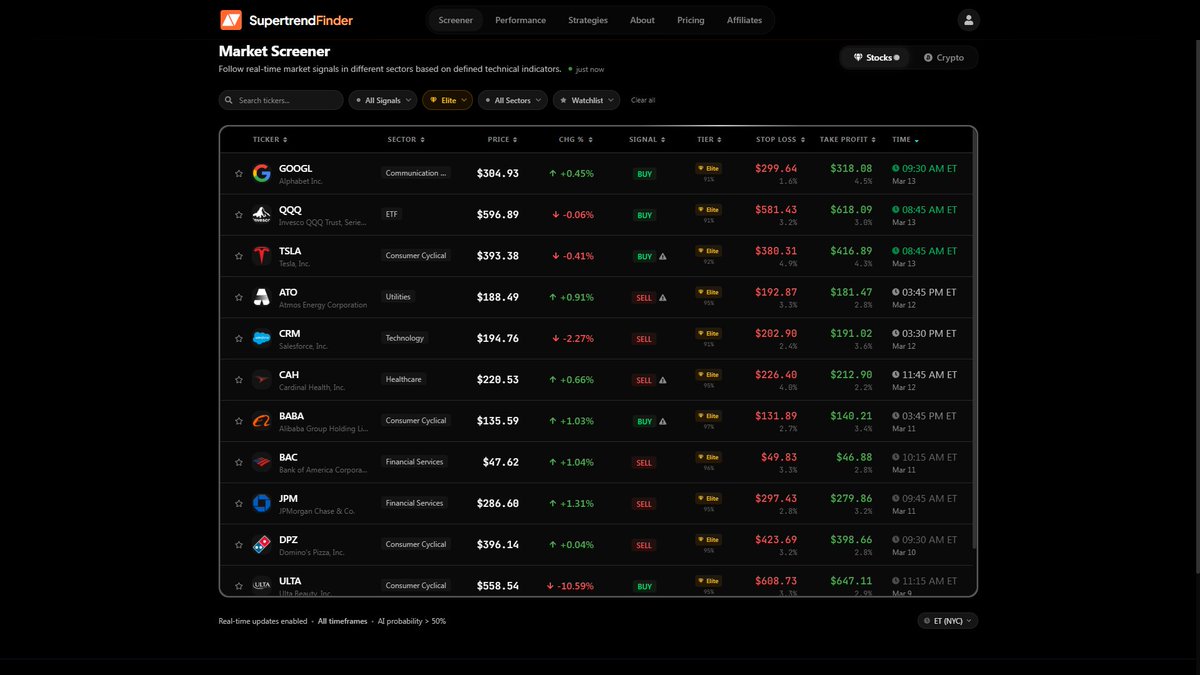Click the warning icon beside TSLA signal
The height and width of the screenshot is (675, 1200).
(x=662, y=256)
